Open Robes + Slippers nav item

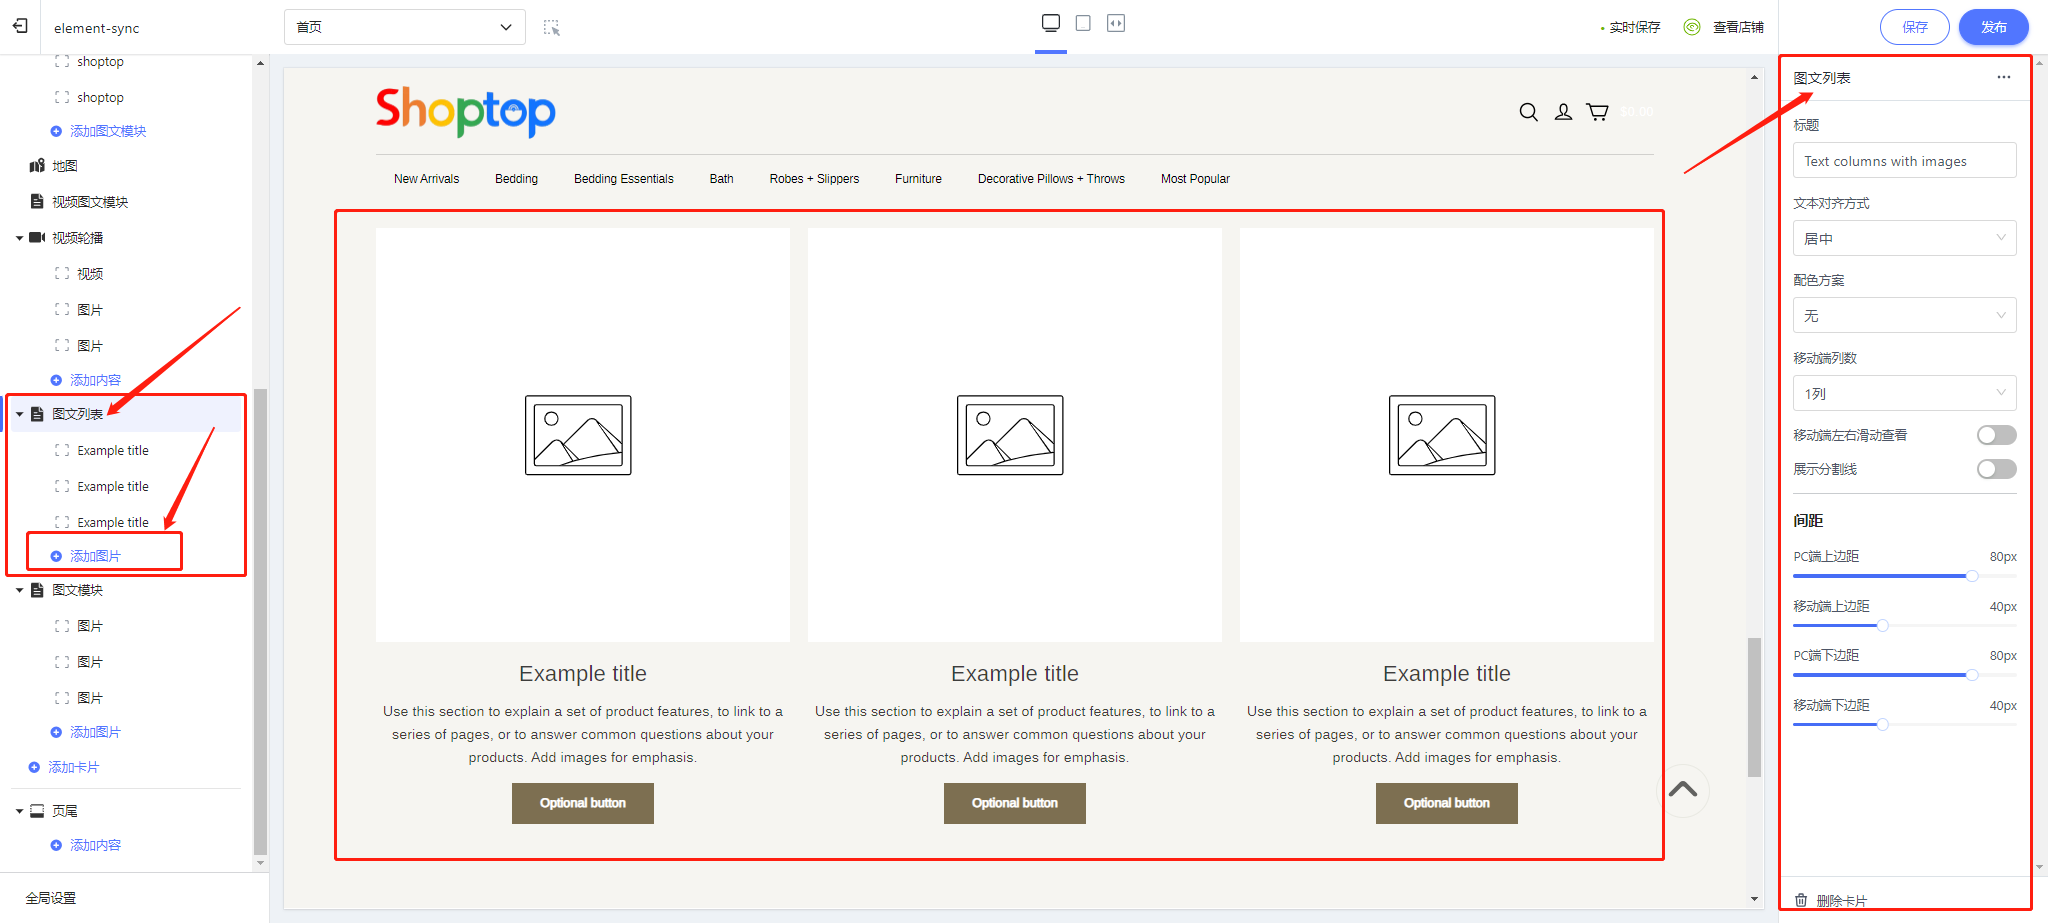814,179
